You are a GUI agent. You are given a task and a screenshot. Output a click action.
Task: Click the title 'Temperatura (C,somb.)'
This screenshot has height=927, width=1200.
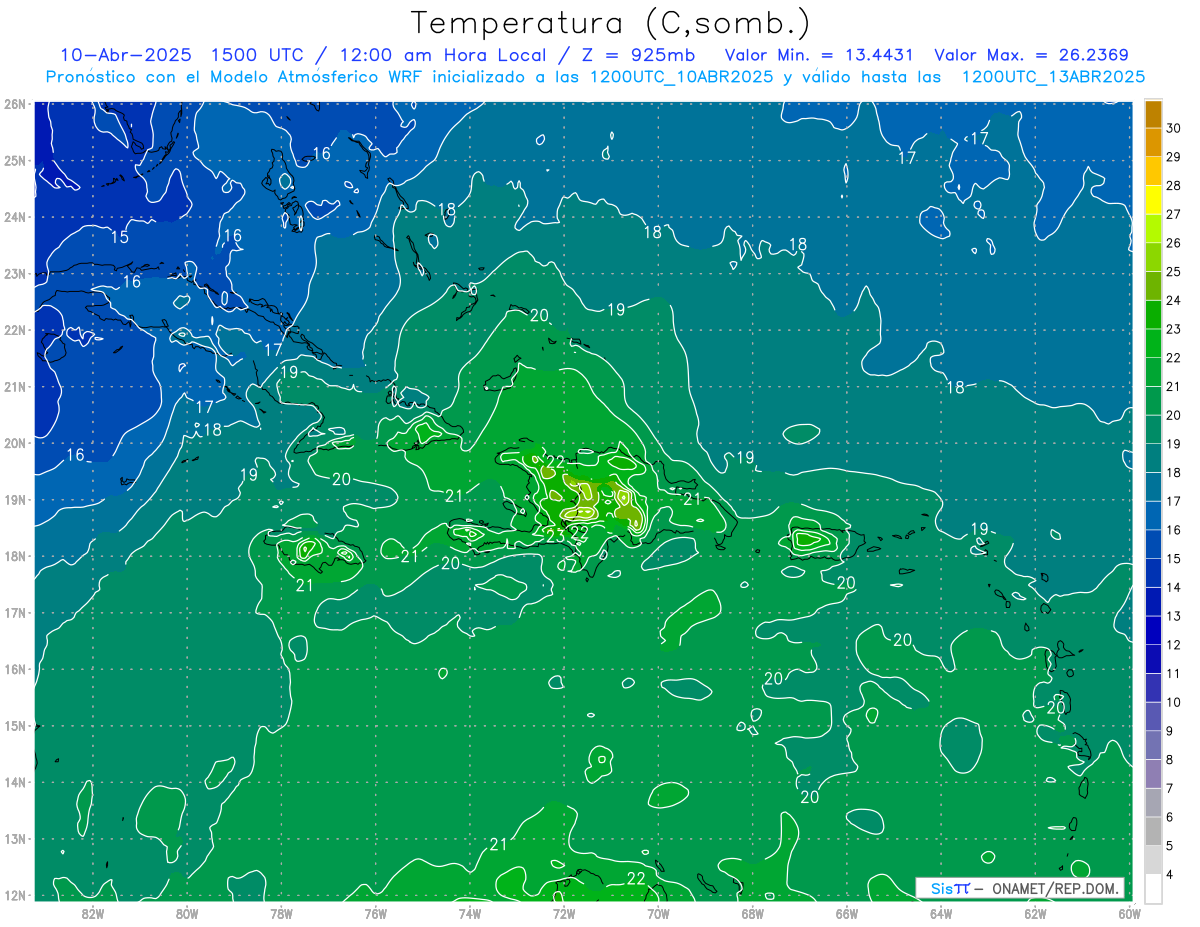[x=611, y=23]
